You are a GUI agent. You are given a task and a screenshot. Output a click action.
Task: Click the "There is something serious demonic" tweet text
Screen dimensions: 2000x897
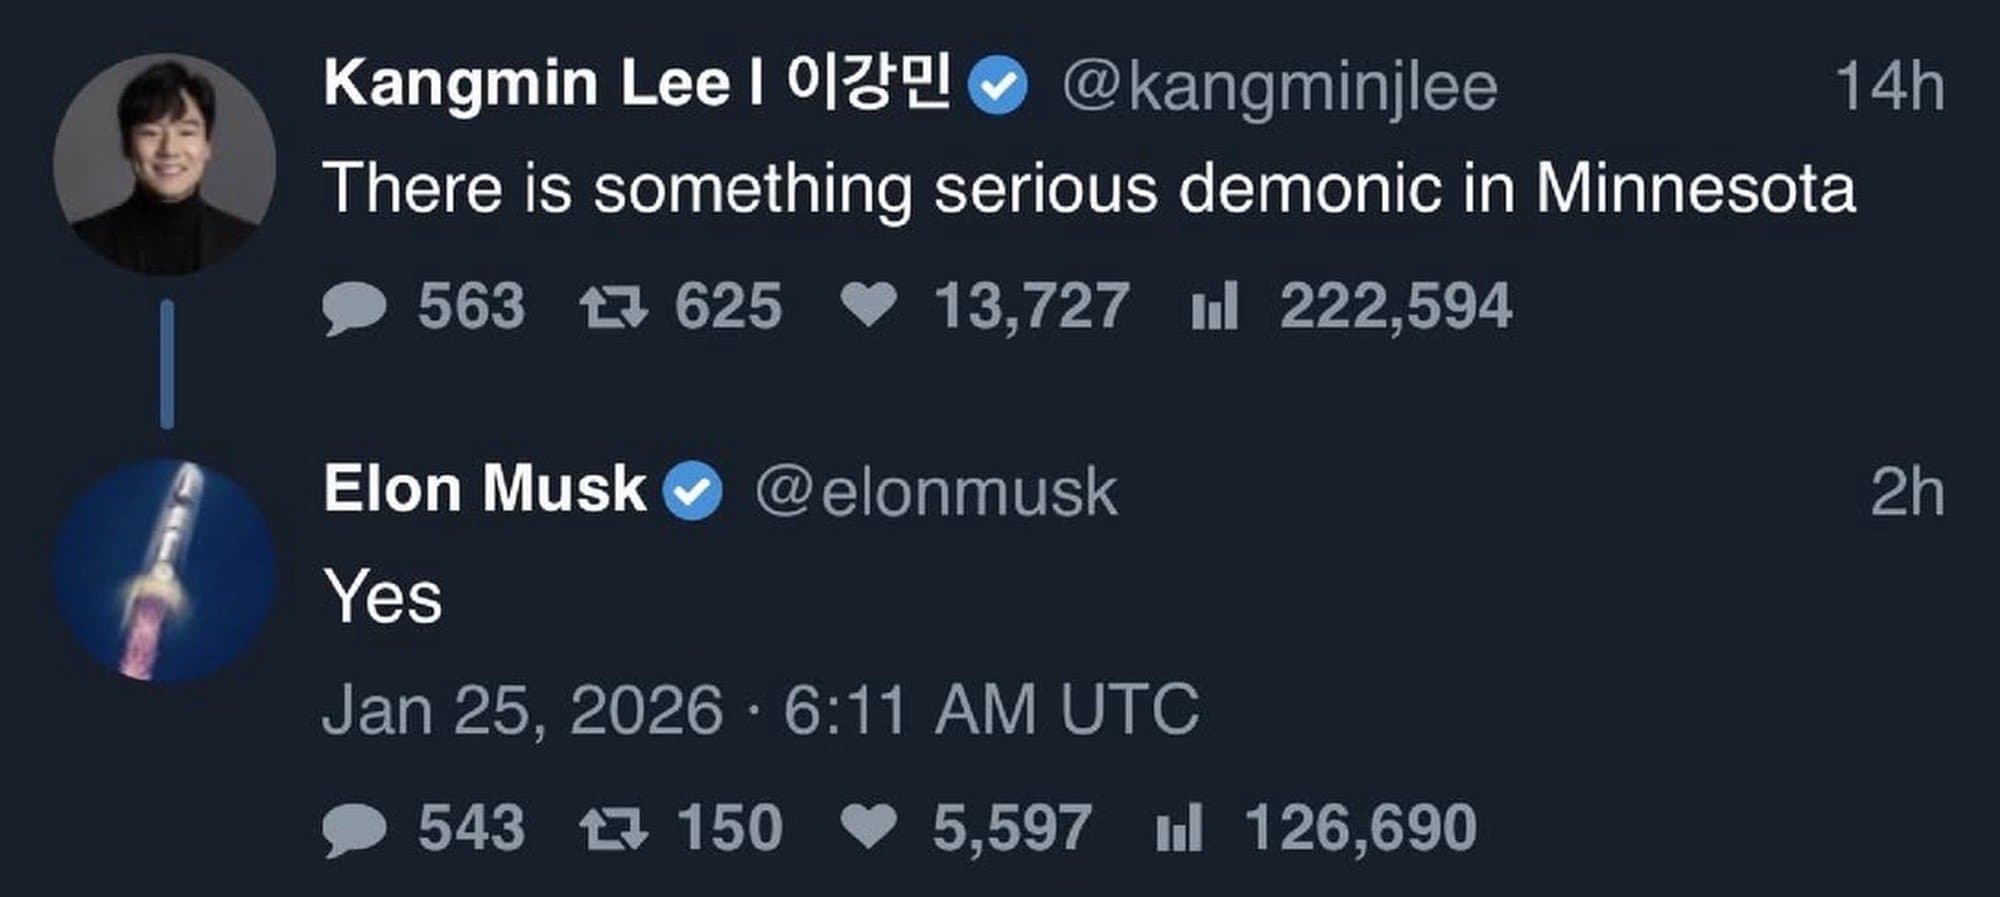[x=1088, y=189]
